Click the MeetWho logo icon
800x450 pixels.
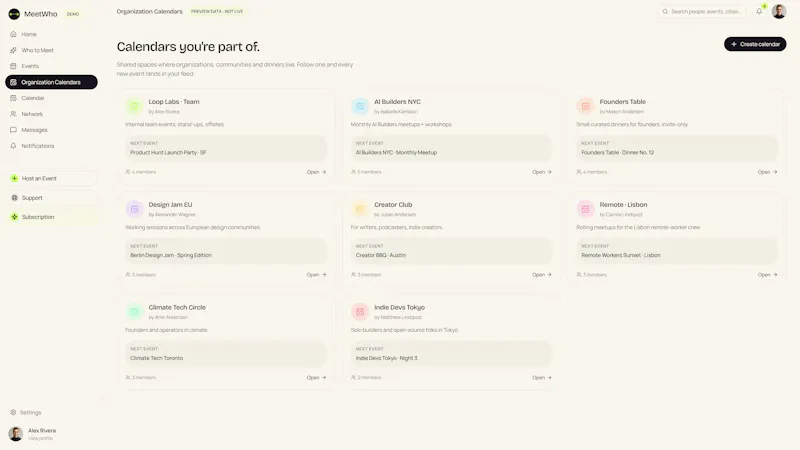point(14,14)
